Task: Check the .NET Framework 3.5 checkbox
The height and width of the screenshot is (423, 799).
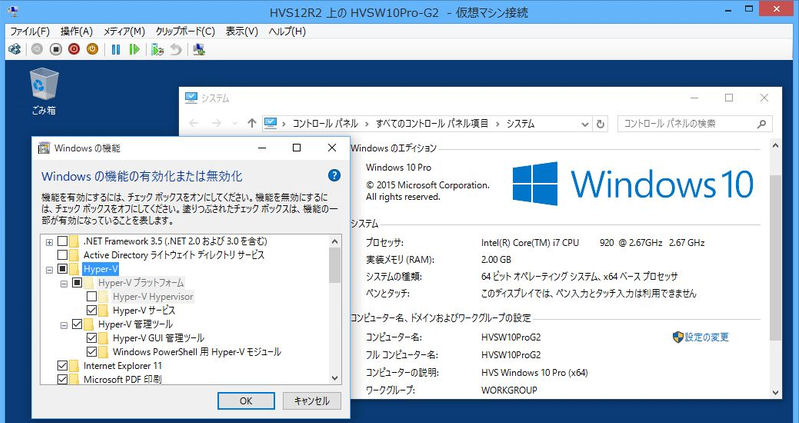Action: [x=62, y=241]
